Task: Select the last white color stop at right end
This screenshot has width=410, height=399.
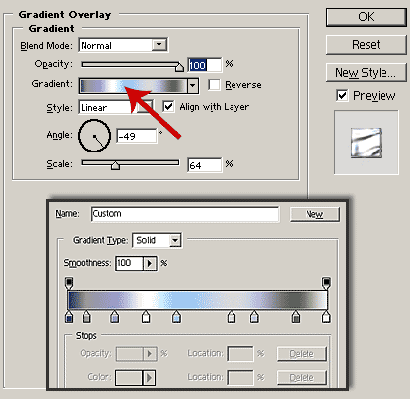Action: 326,317
